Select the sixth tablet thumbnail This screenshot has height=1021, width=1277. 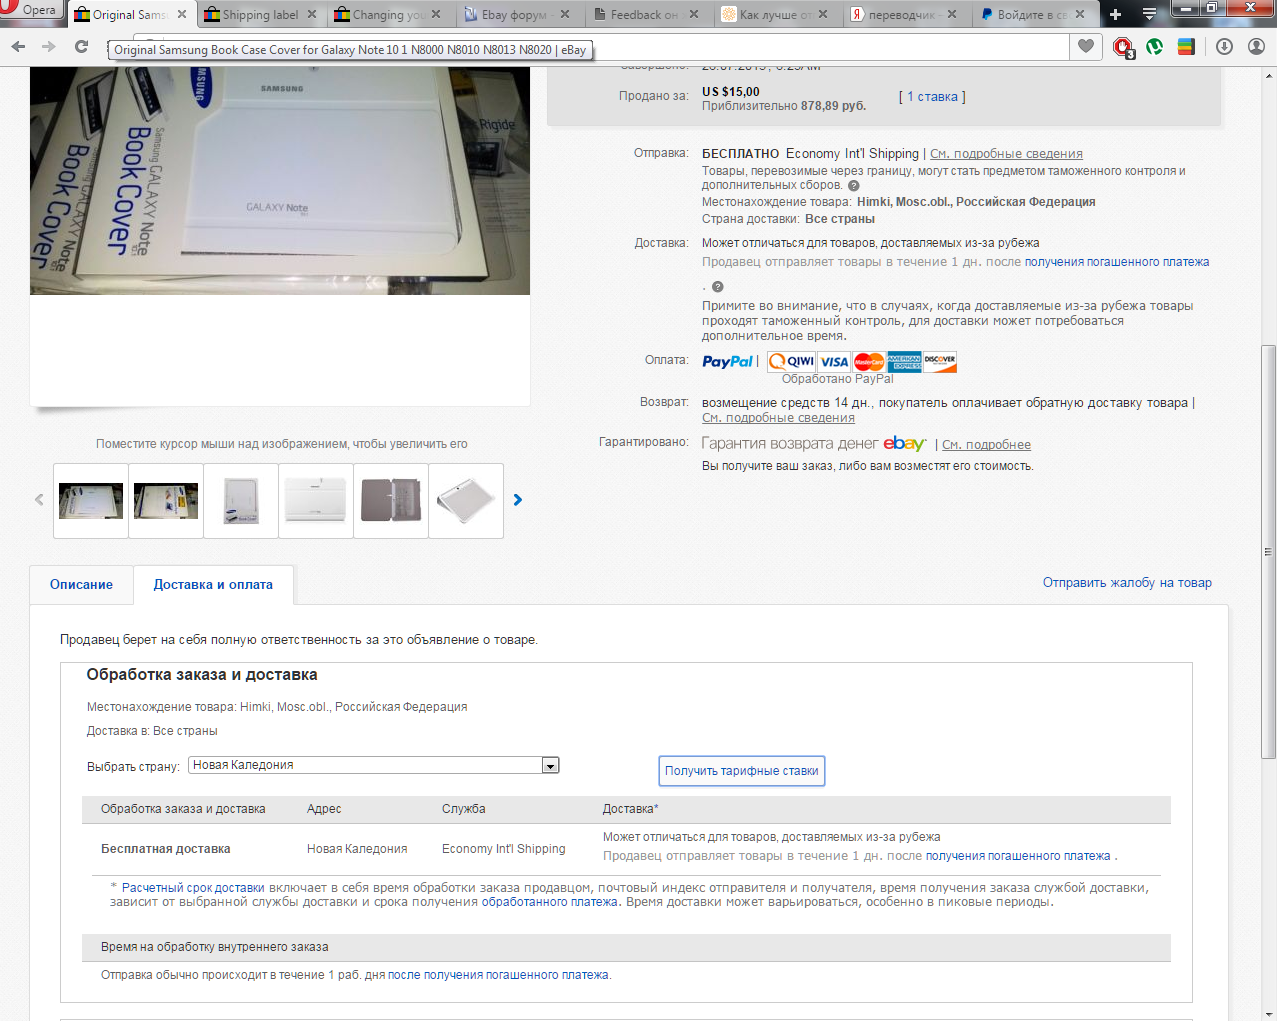466,501
